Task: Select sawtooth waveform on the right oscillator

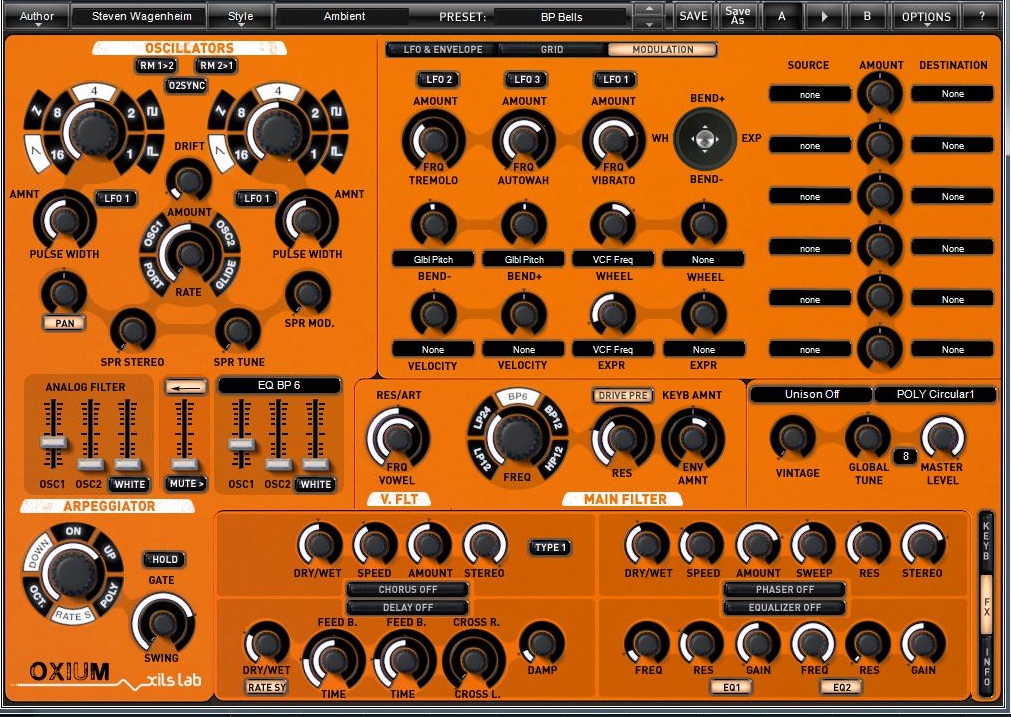Action: [x=221, y=110]
